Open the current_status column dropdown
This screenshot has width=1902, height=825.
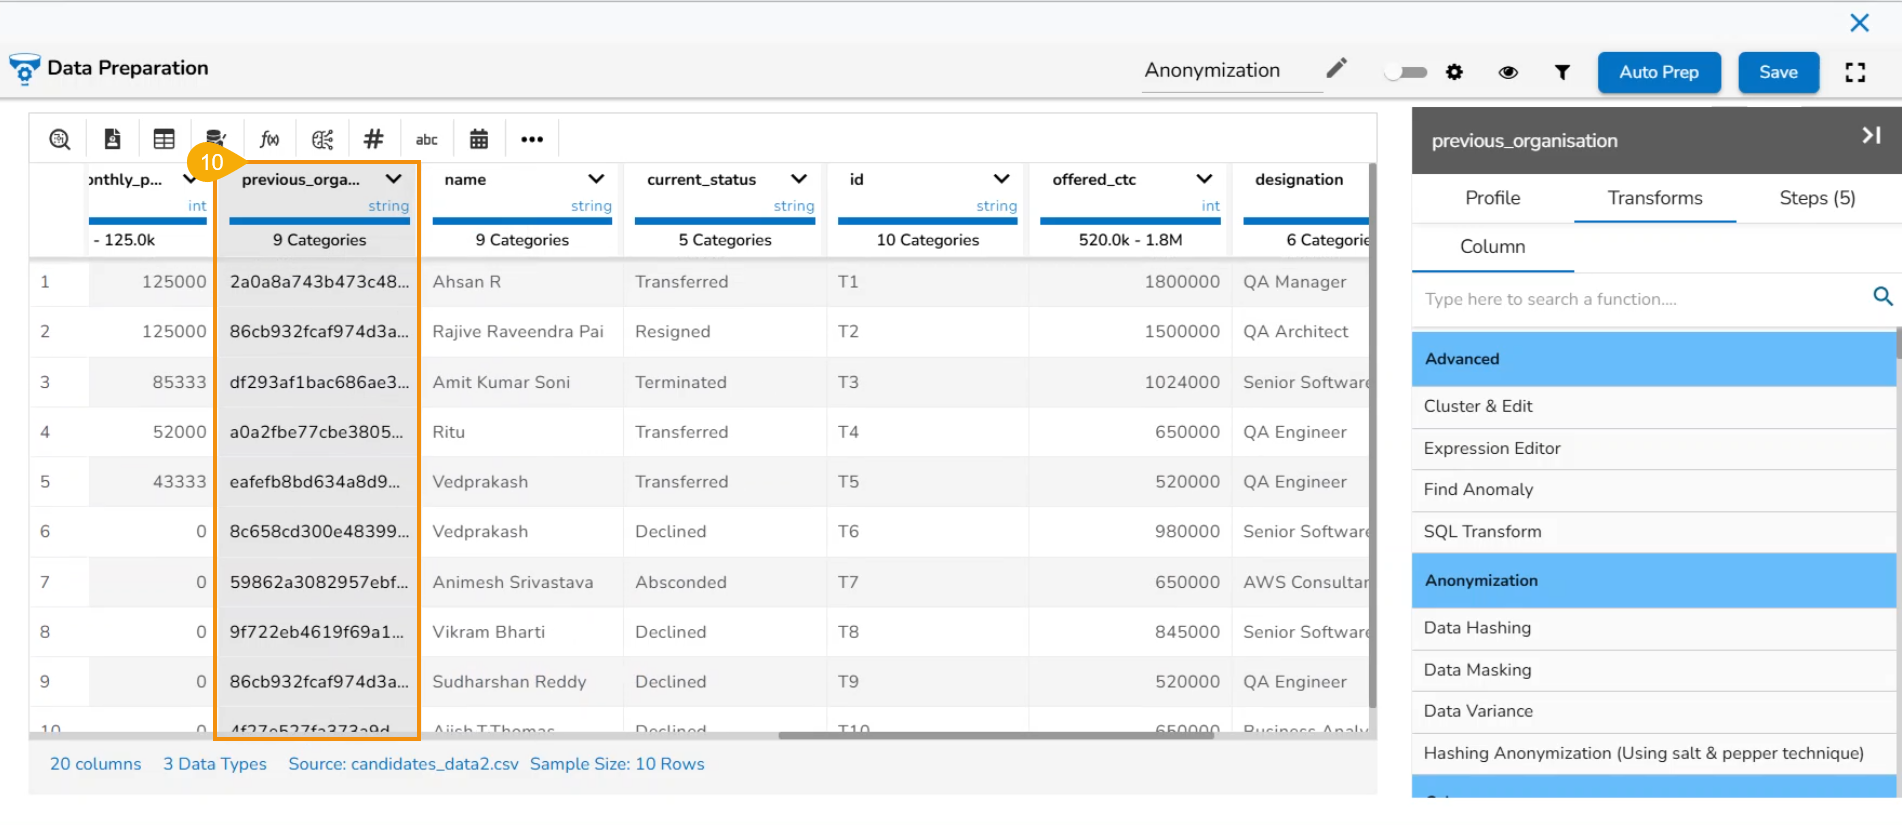(799, 179)
